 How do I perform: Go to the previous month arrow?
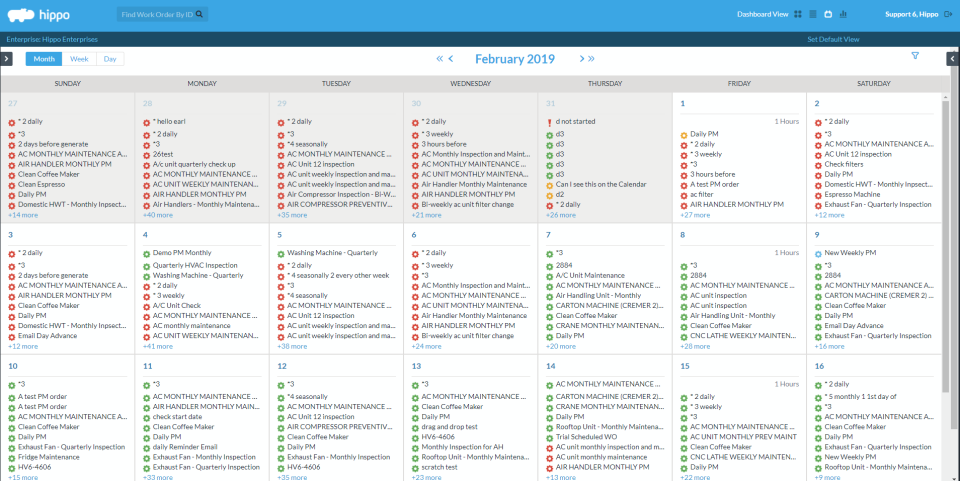coord(451,59)
